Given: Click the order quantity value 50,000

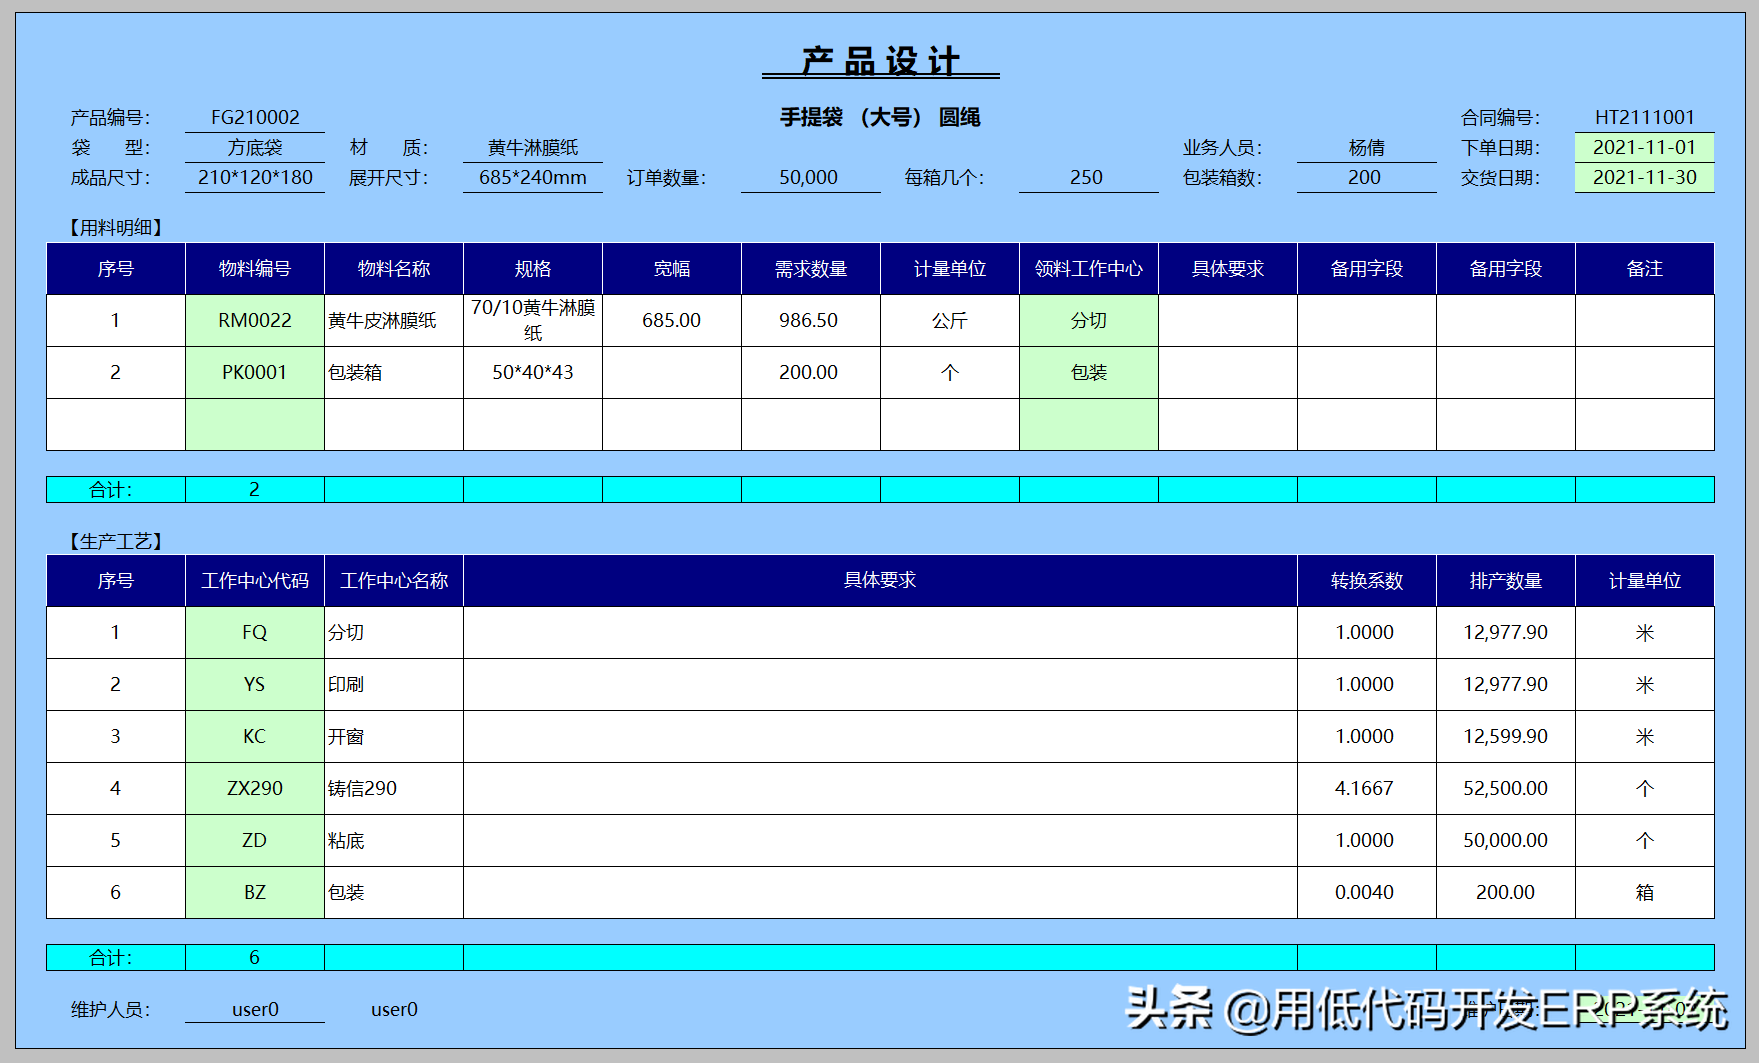Looking at the screenshot, I should click(x=810, y=178).
